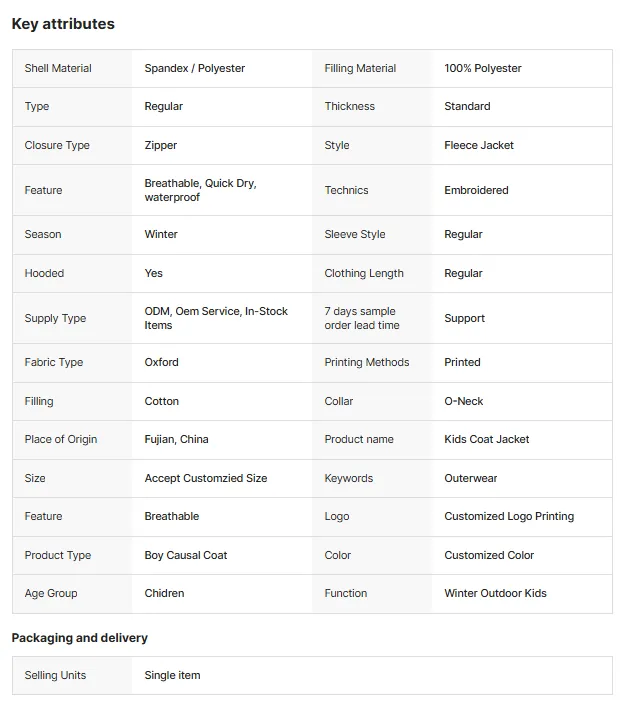The height and width of the screenshot is (710, 635).
Task: Select Fujian, China origin value
Action: pyautogui.click(x=176, y=439)
